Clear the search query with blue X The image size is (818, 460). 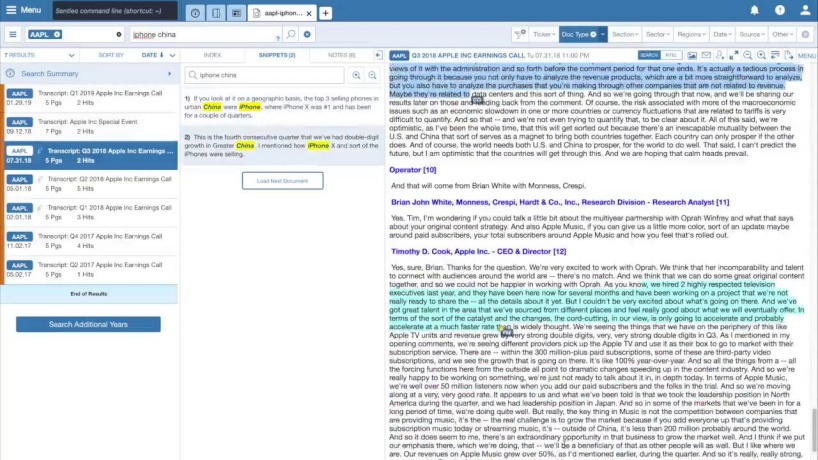307,34
